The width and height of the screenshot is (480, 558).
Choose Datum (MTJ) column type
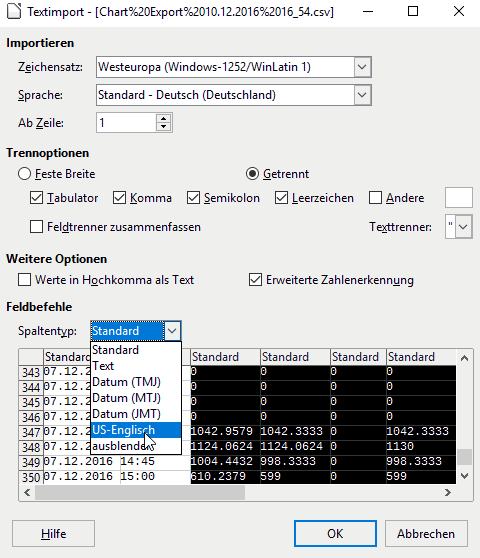[136, 398]
